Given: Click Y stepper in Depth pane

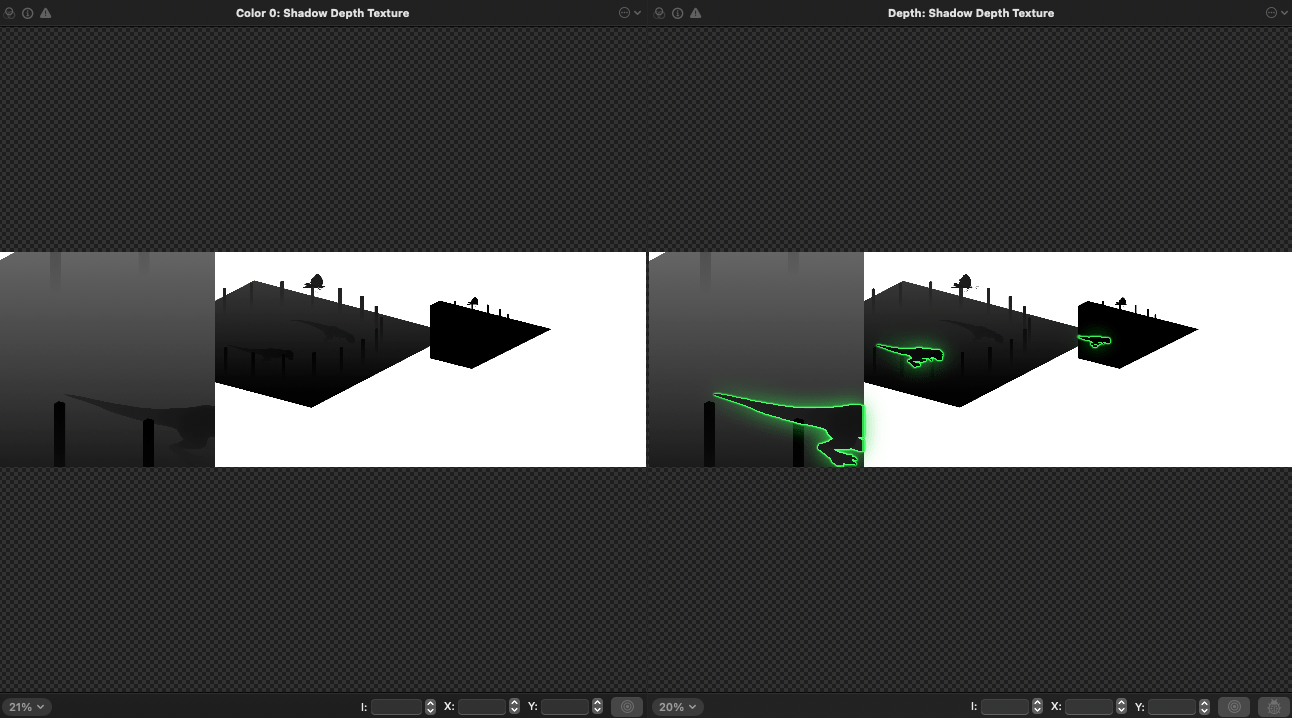Looking at the screenshot, I should [x=1204, y=707].
